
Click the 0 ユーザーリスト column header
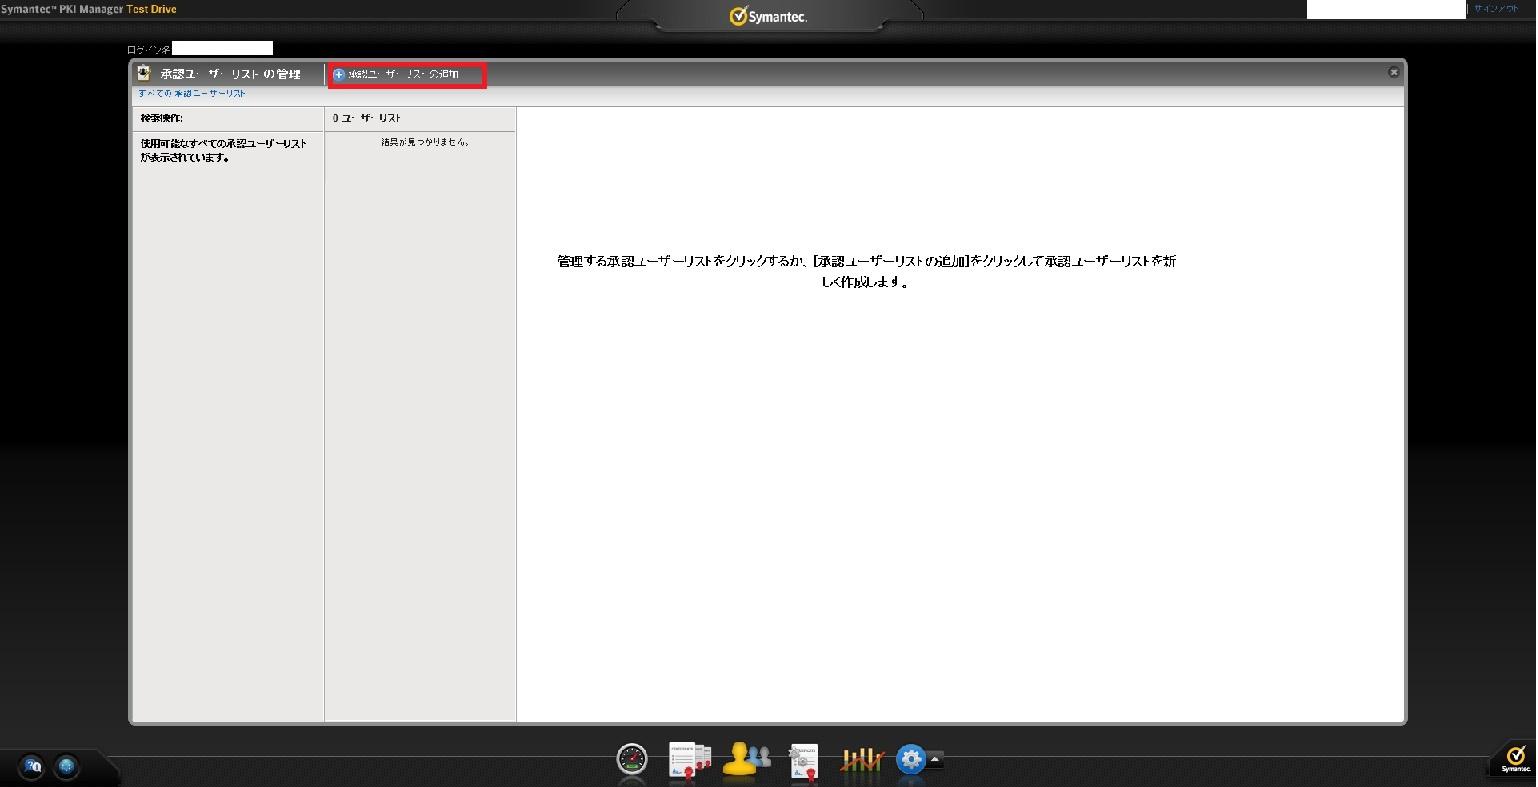pos(367,118)
